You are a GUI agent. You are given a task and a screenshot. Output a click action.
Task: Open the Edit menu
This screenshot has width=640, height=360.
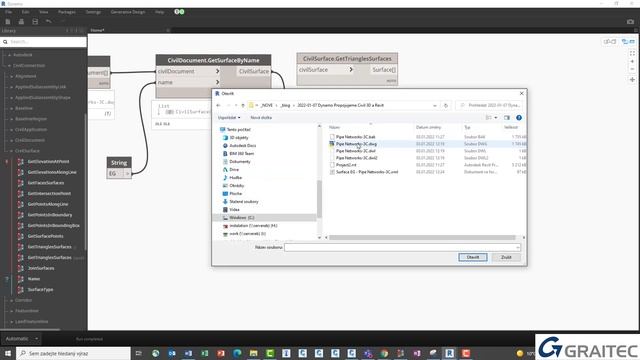click(25, 12)
